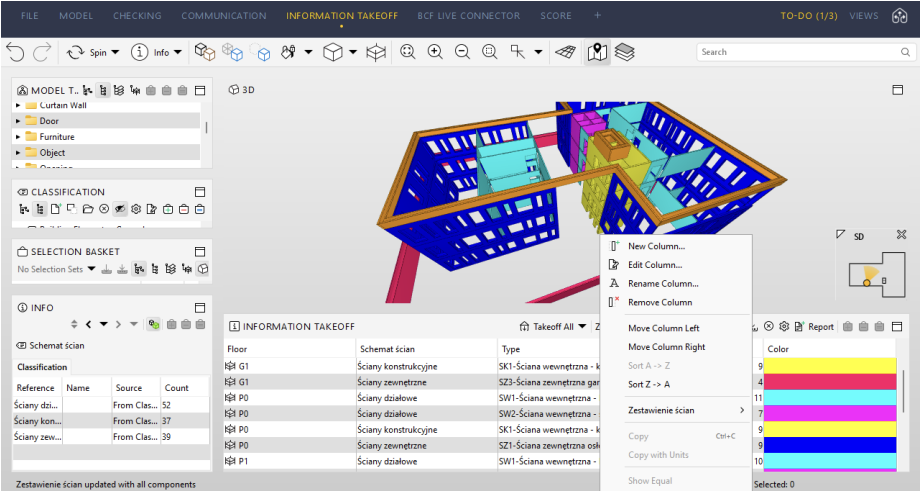Click the floor plane cube icon

[376, 52]
